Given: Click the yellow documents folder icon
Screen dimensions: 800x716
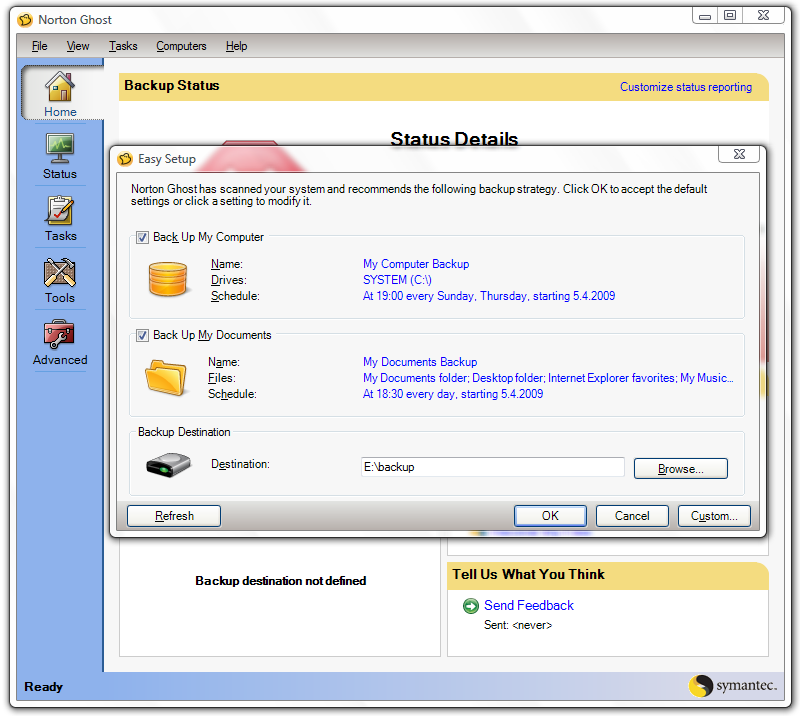Looking at the screenshot, I should coord(165,378).
